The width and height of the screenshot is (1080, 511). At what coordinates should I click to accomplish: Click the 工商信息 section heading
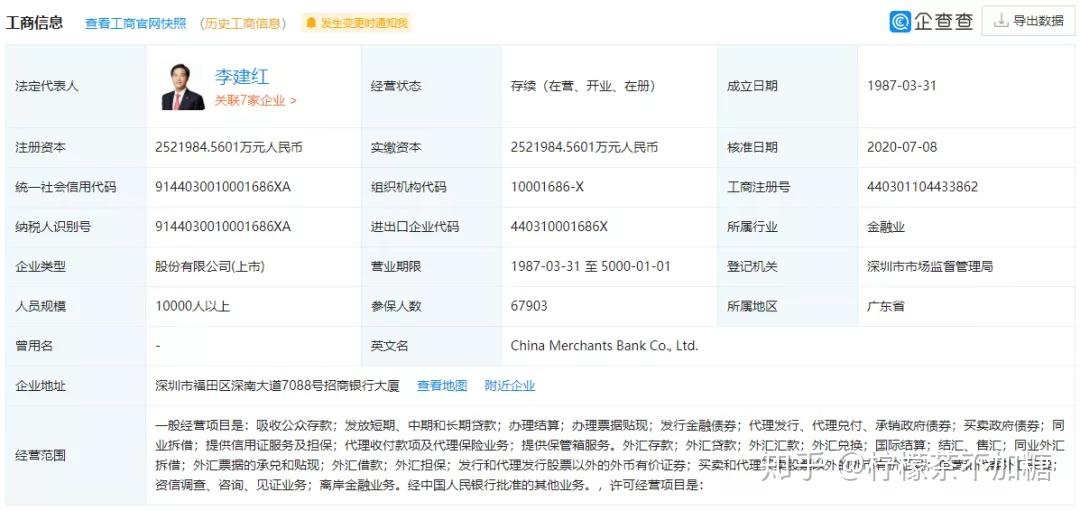click(34, 23)
